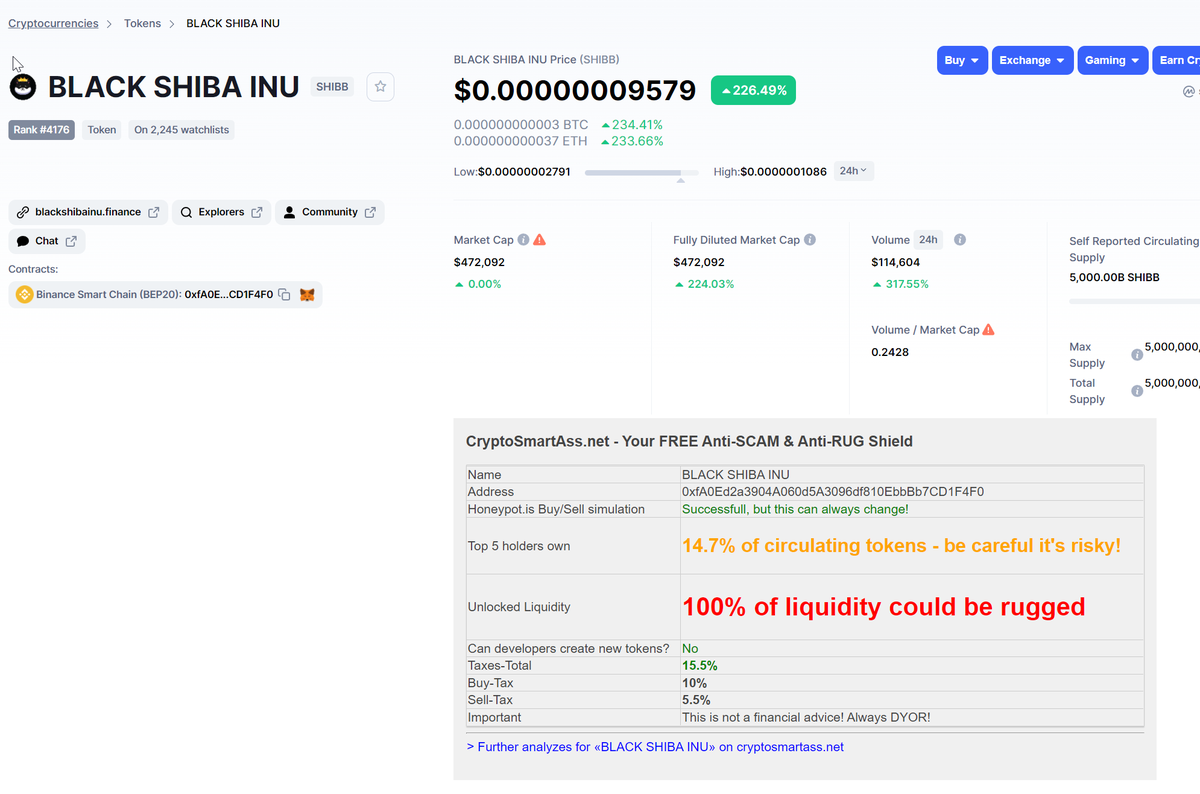The image size is (1200, 794).
Task: Click Volume / Market Cap warning icon
Action: [x=989, y=329]
